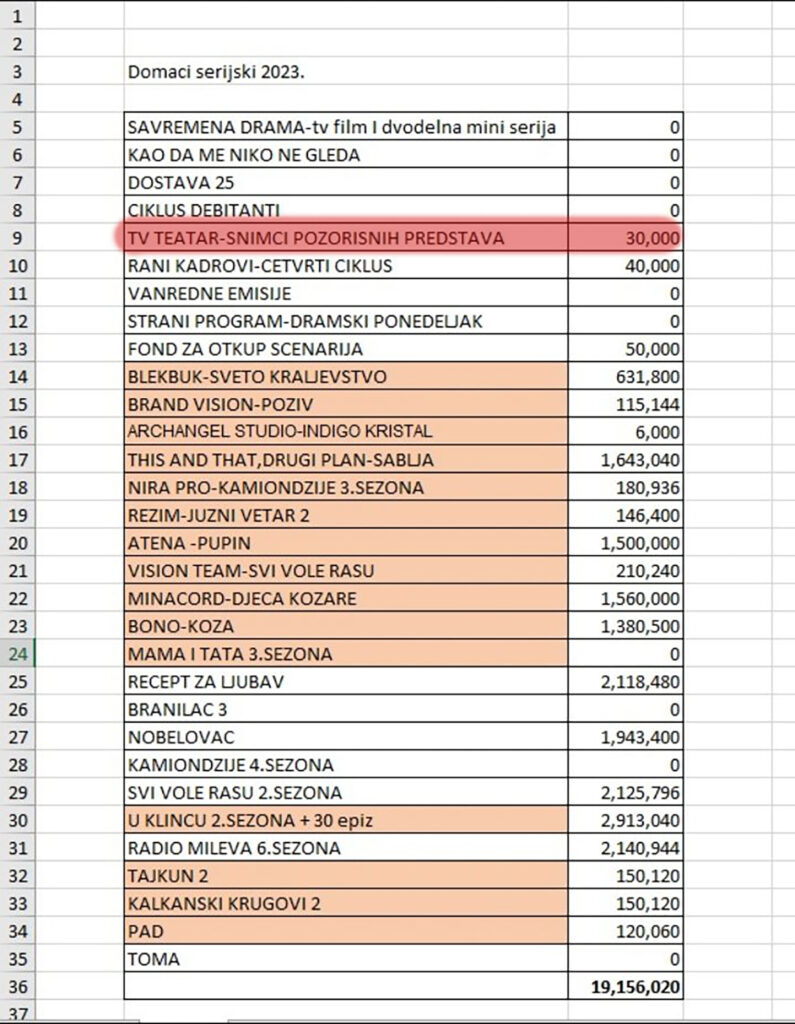This screenshot has height=1024, width=795.
Task: Select row header 36
Action: (18, 987)
